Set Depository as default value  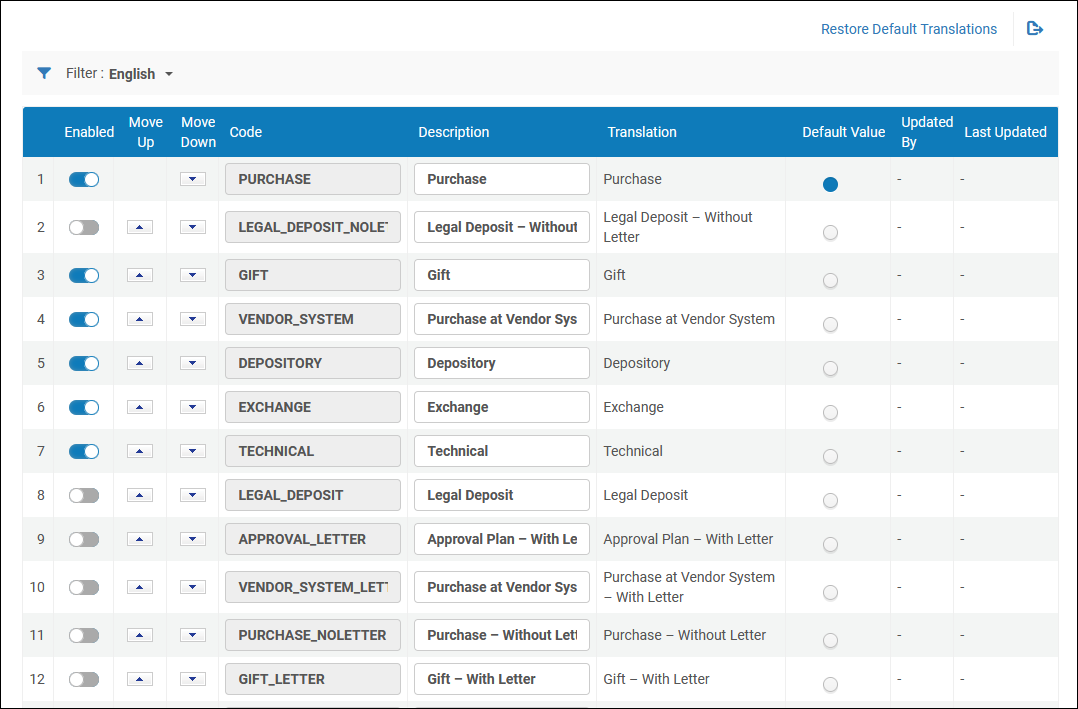(x=830, y=369)
